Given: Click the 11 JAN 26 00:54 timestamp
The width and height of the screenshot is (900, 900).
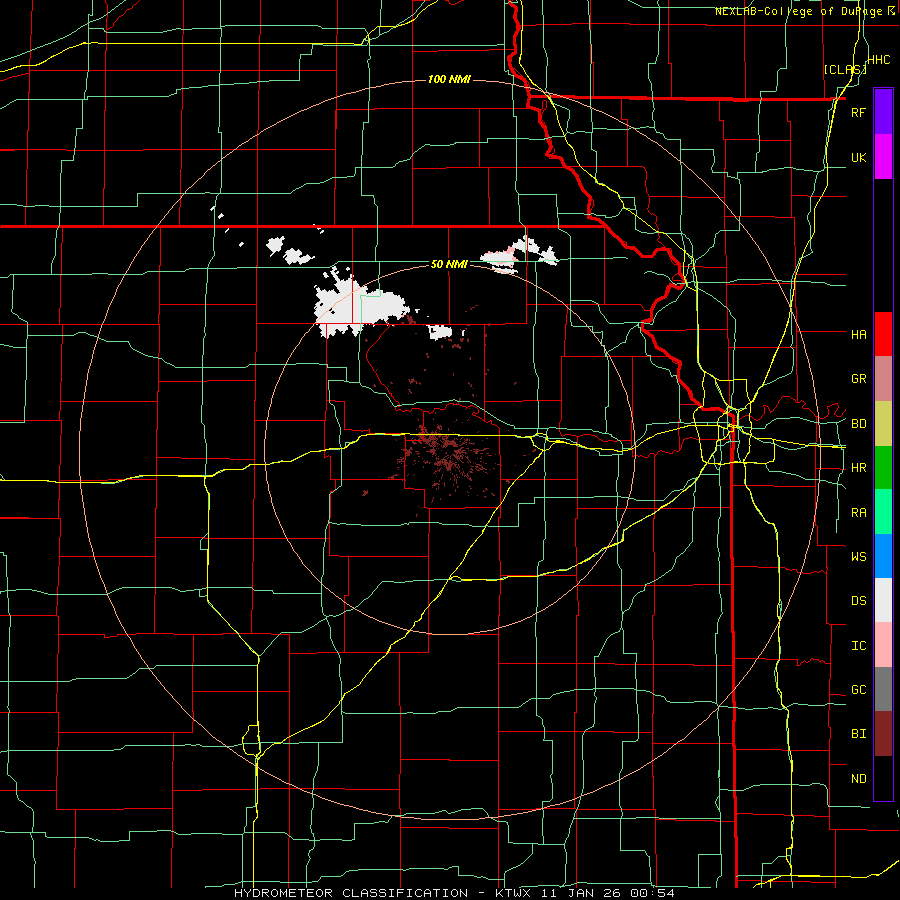Looking at the screenshot, I should click(x=609, y=893).
